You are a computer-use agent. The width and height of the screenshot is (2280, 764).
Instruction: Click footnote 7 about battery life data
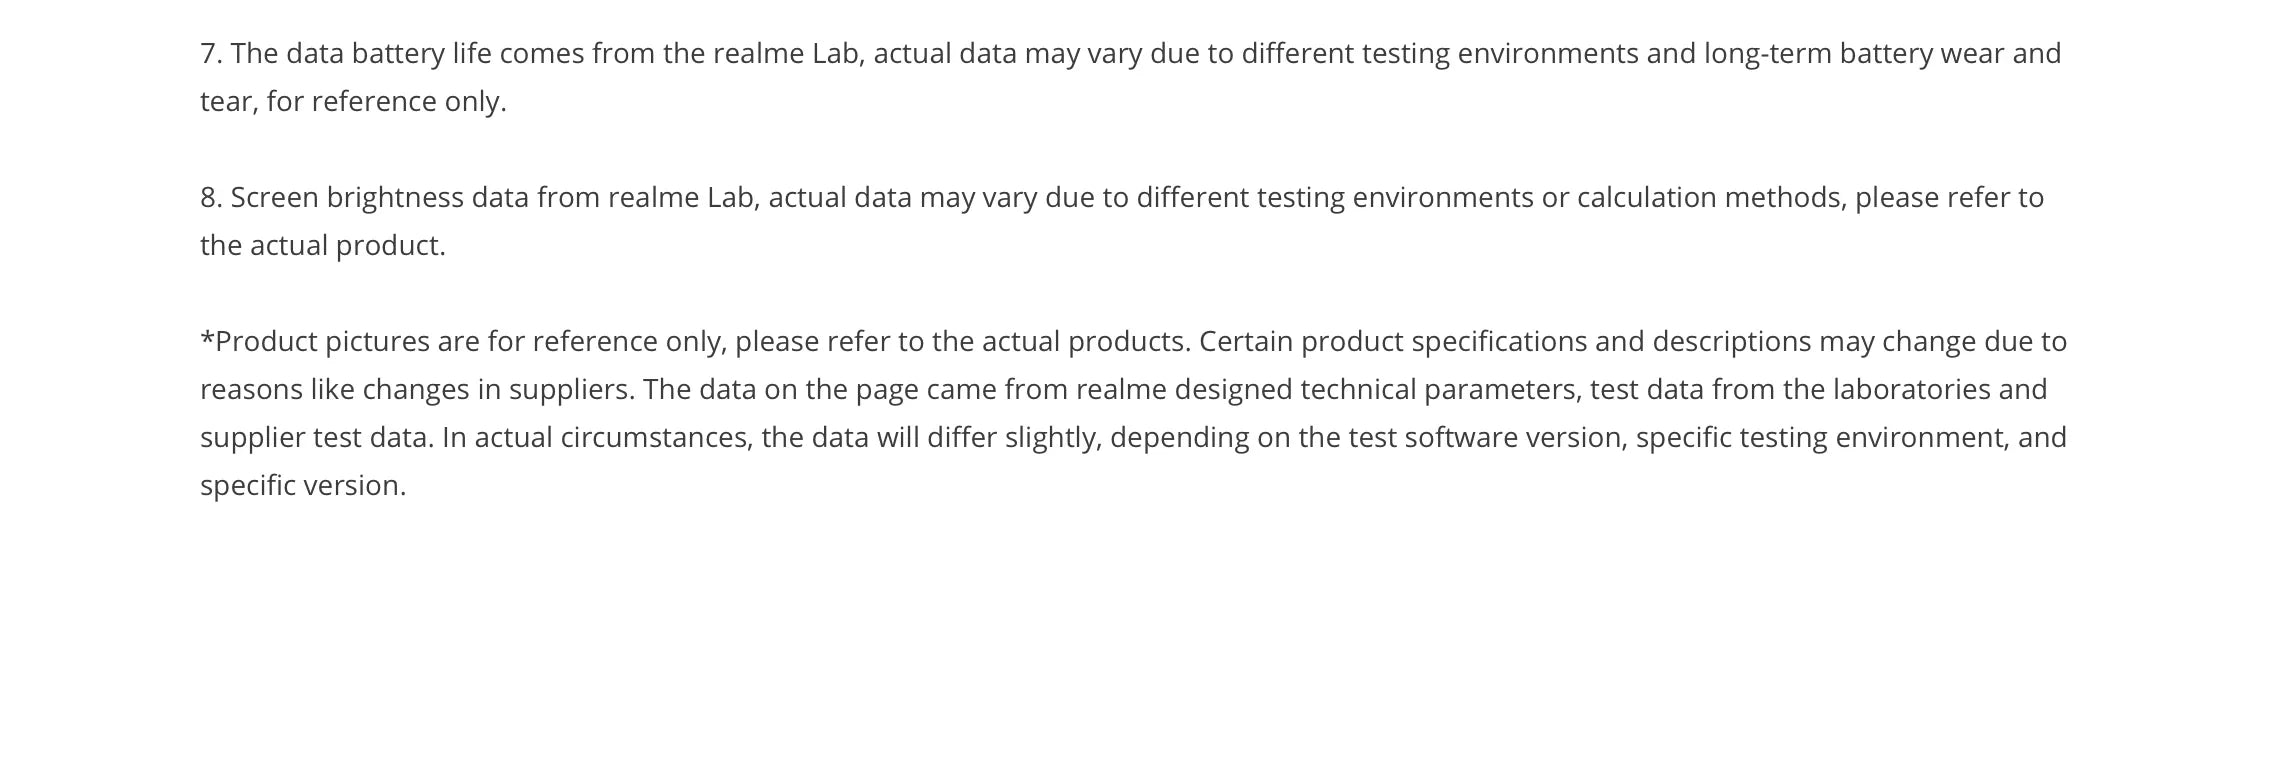[1131, 77]
